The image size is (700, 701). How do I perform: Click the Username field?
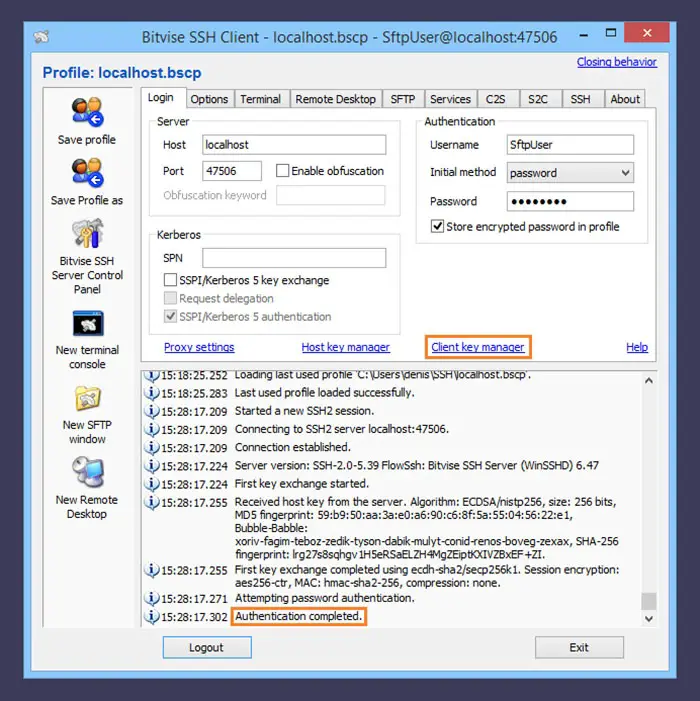point(570,145)
